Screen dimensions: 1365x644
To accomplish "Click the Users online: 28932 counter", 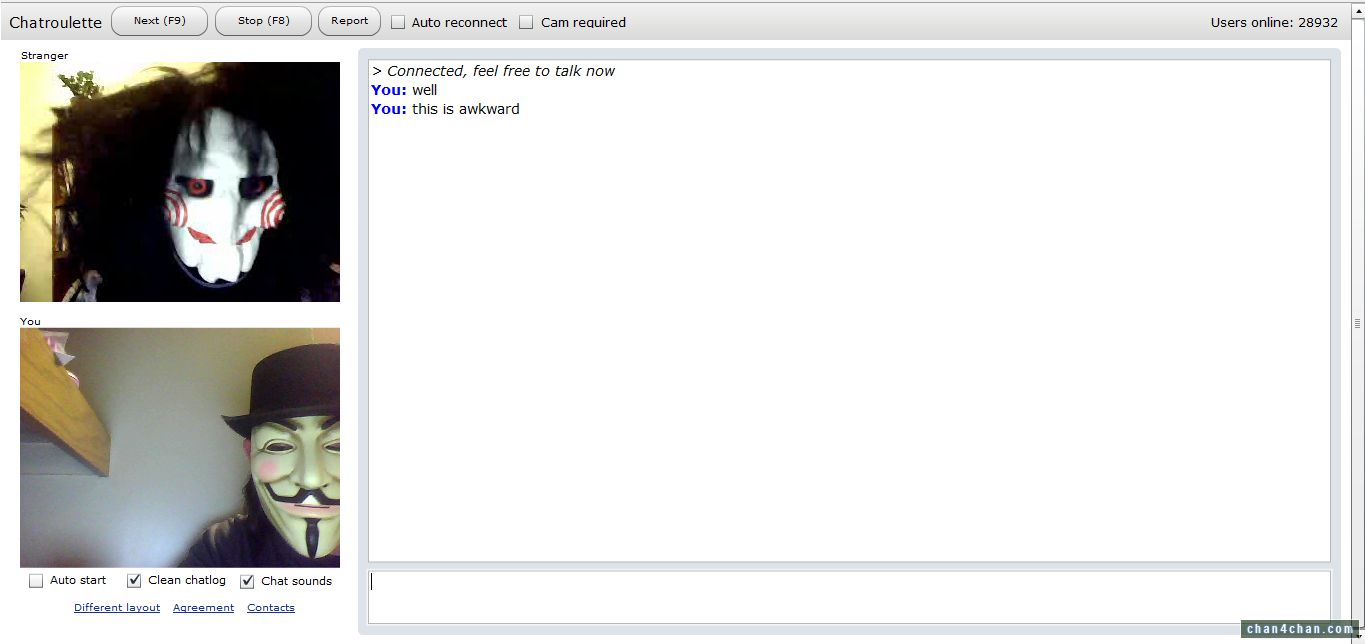I will pyautogui.click(x=1274, y=22).
